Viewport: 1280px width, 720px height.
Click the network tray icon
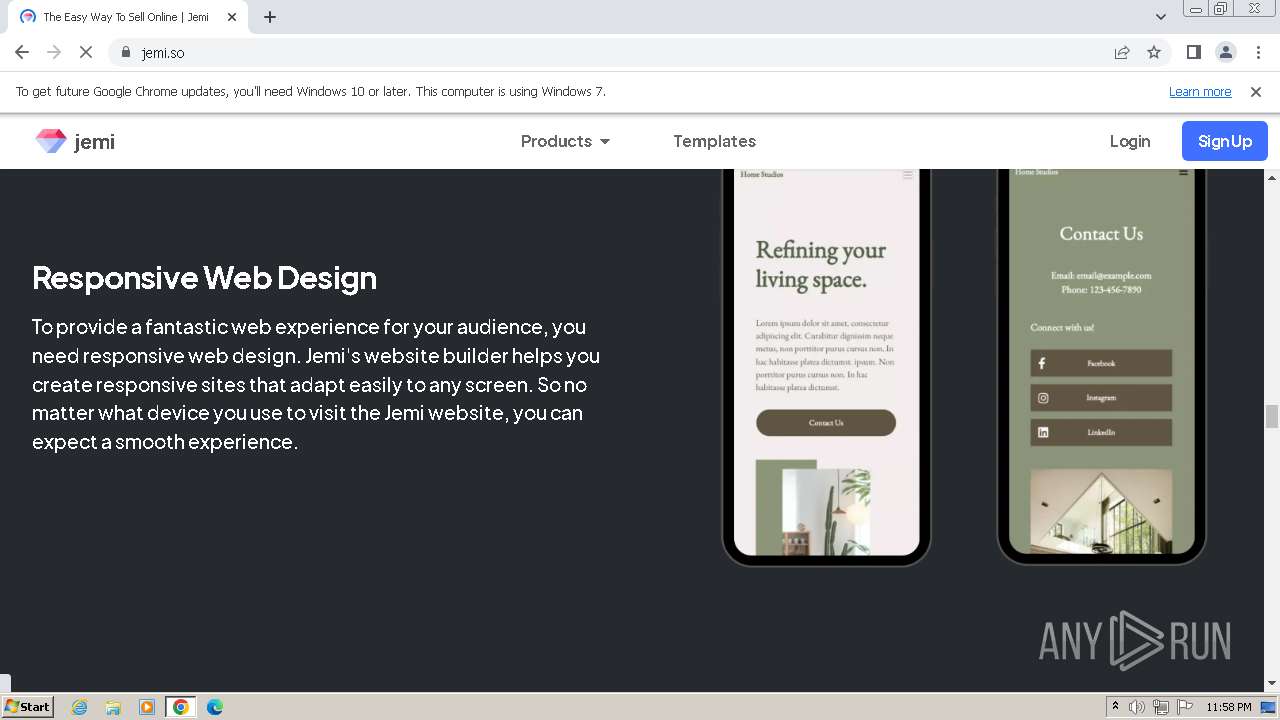click(1161, 707)
